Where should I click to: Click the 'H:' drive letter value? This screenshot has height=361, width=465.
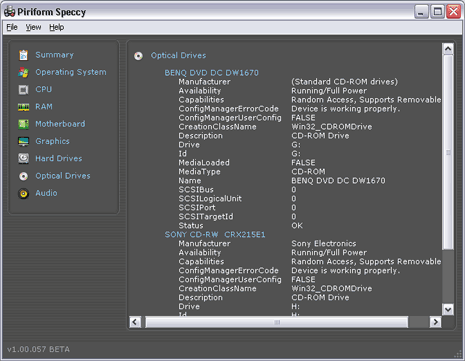(295, 307)
